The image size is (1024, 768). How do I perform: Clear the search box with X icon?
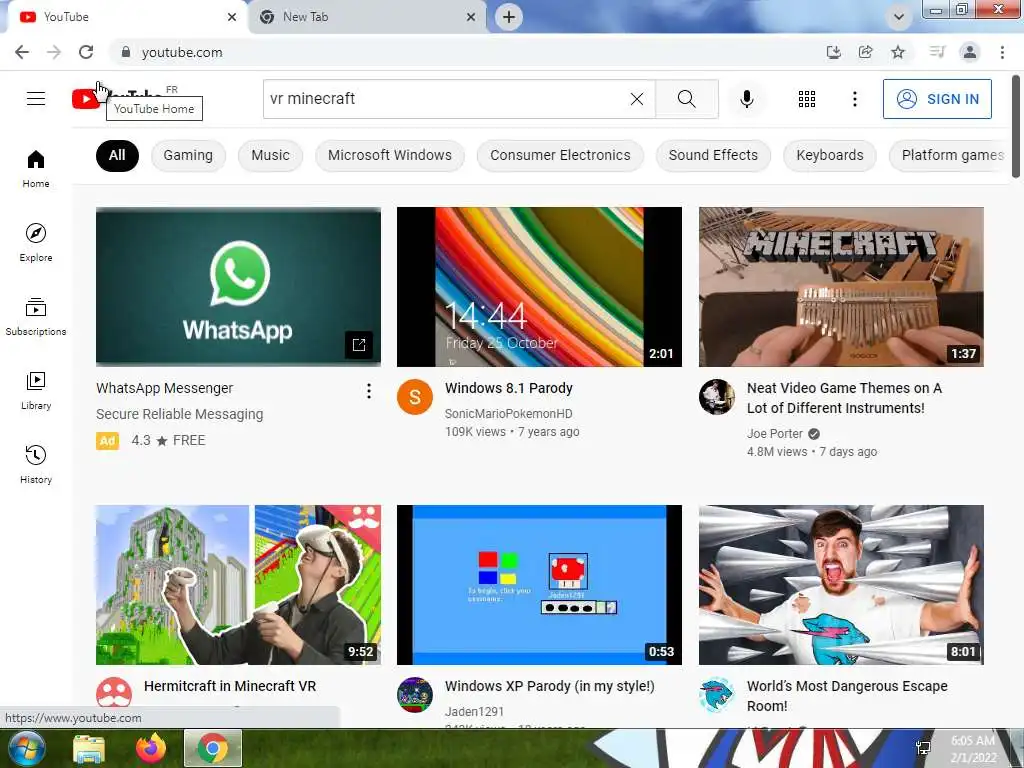637,99
